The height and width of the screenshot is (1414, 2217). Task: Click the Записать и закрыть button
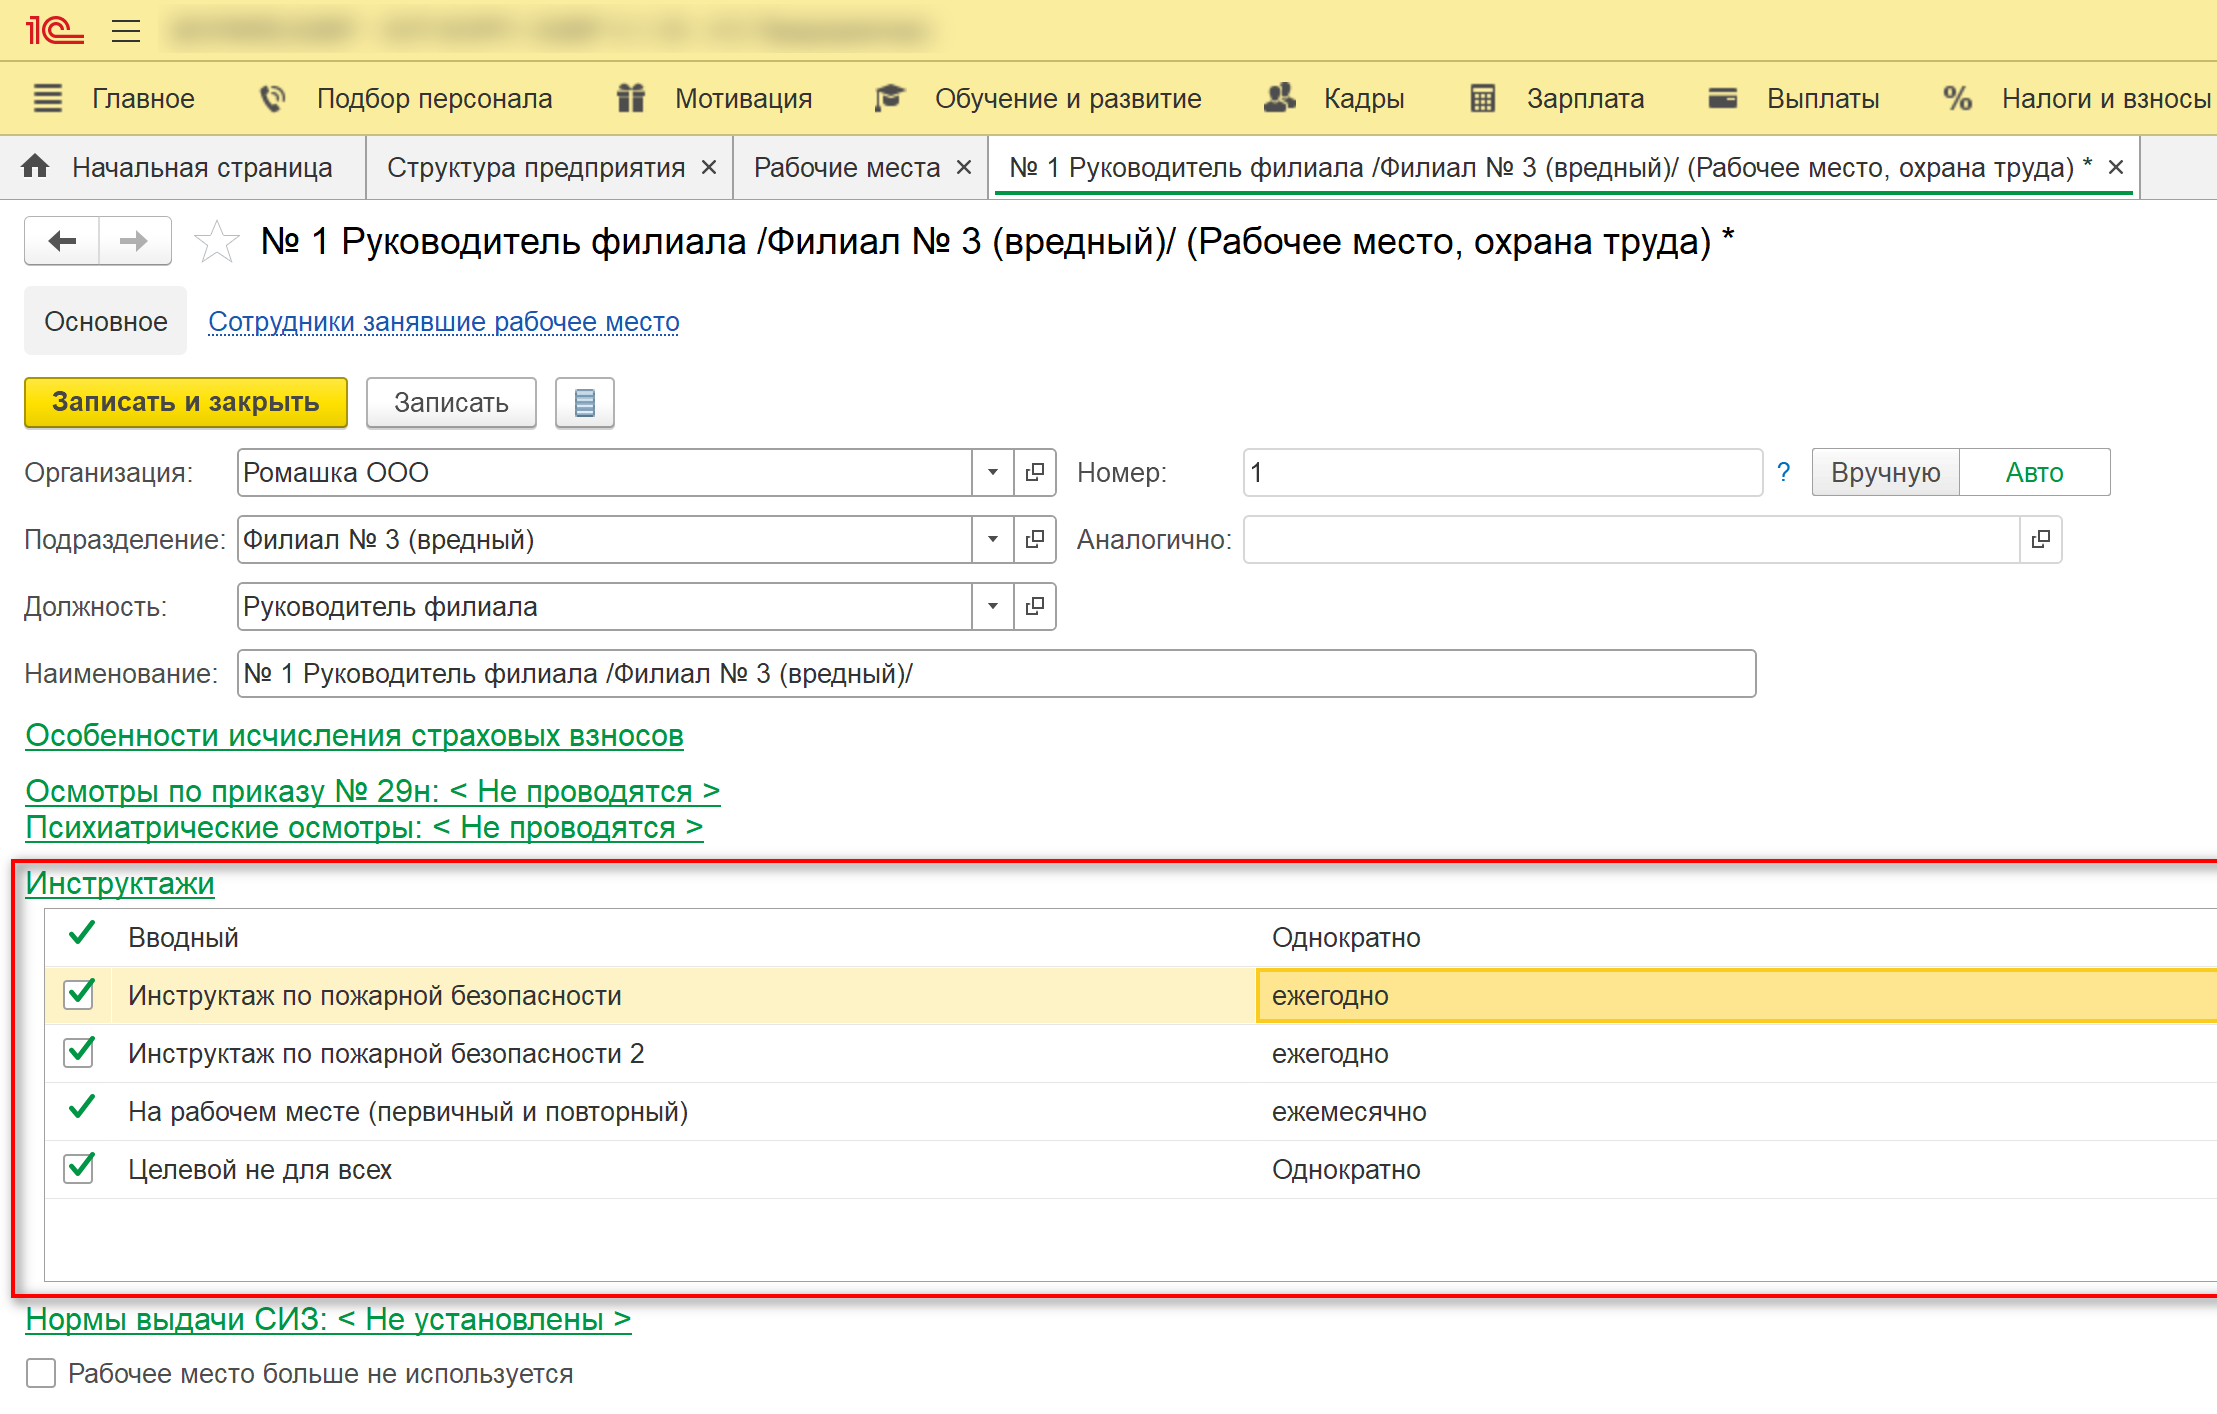186,402
